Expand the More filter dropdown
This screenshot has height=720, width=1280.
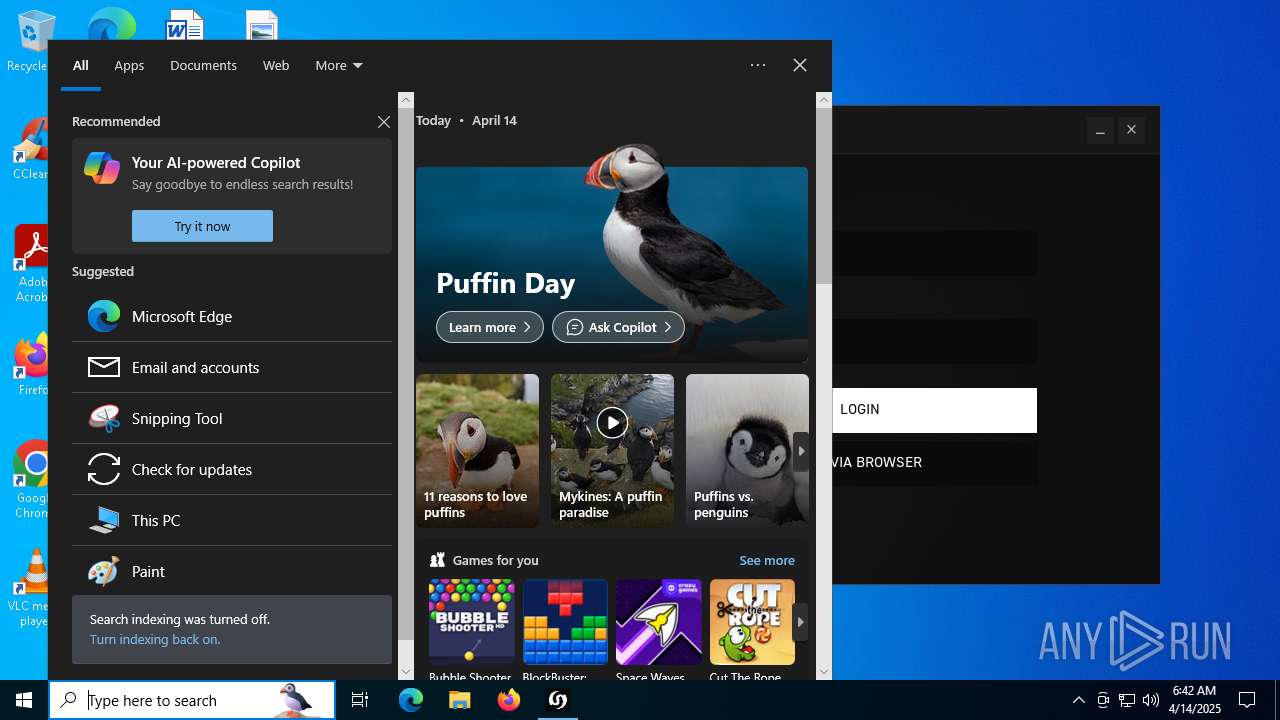point(339,65)
